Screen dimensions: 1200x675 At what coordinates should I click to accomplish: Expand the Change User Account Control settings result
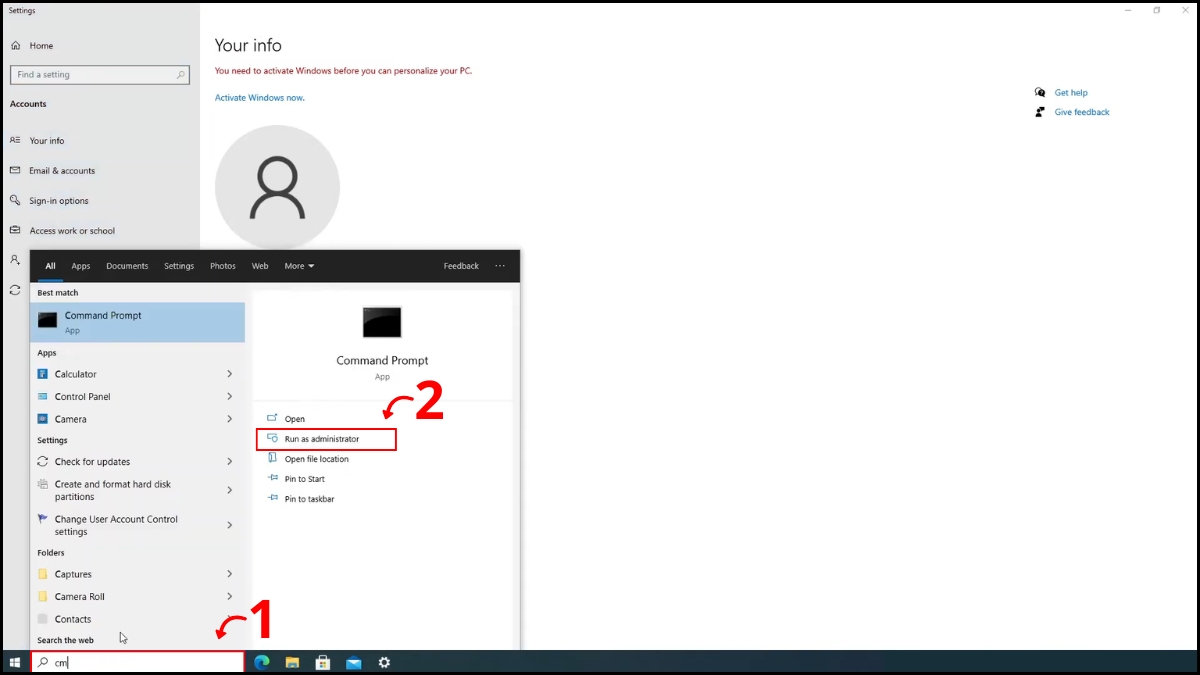(x=230, y=524)
